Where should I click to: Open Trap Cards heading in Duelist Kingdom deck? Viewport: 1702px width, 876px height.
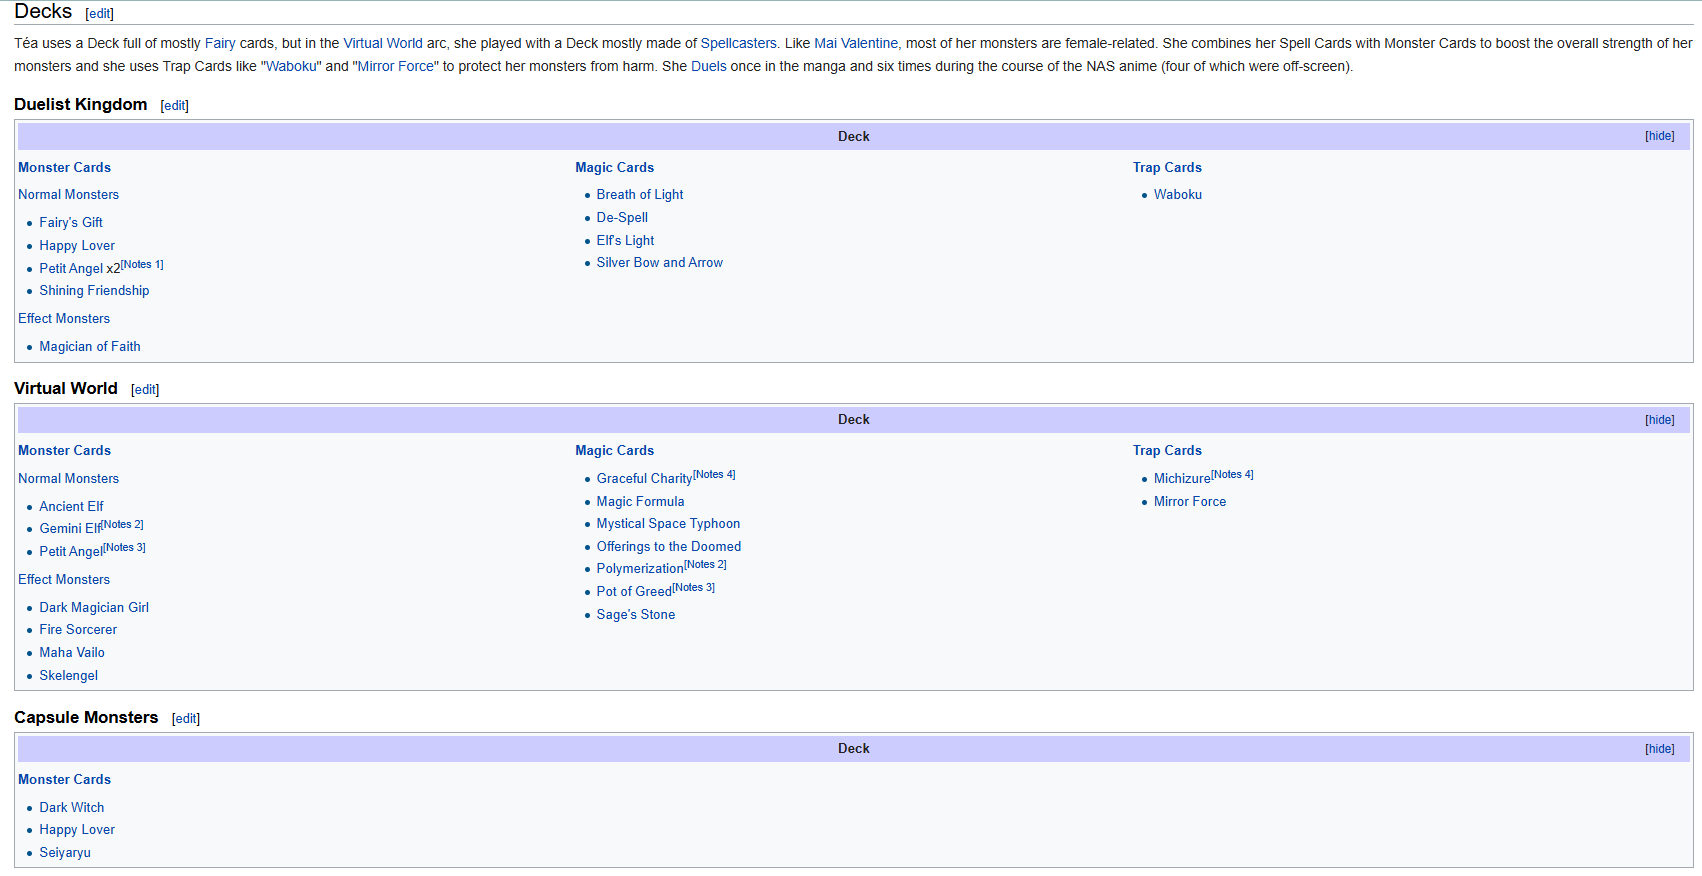click(1167, 168)
